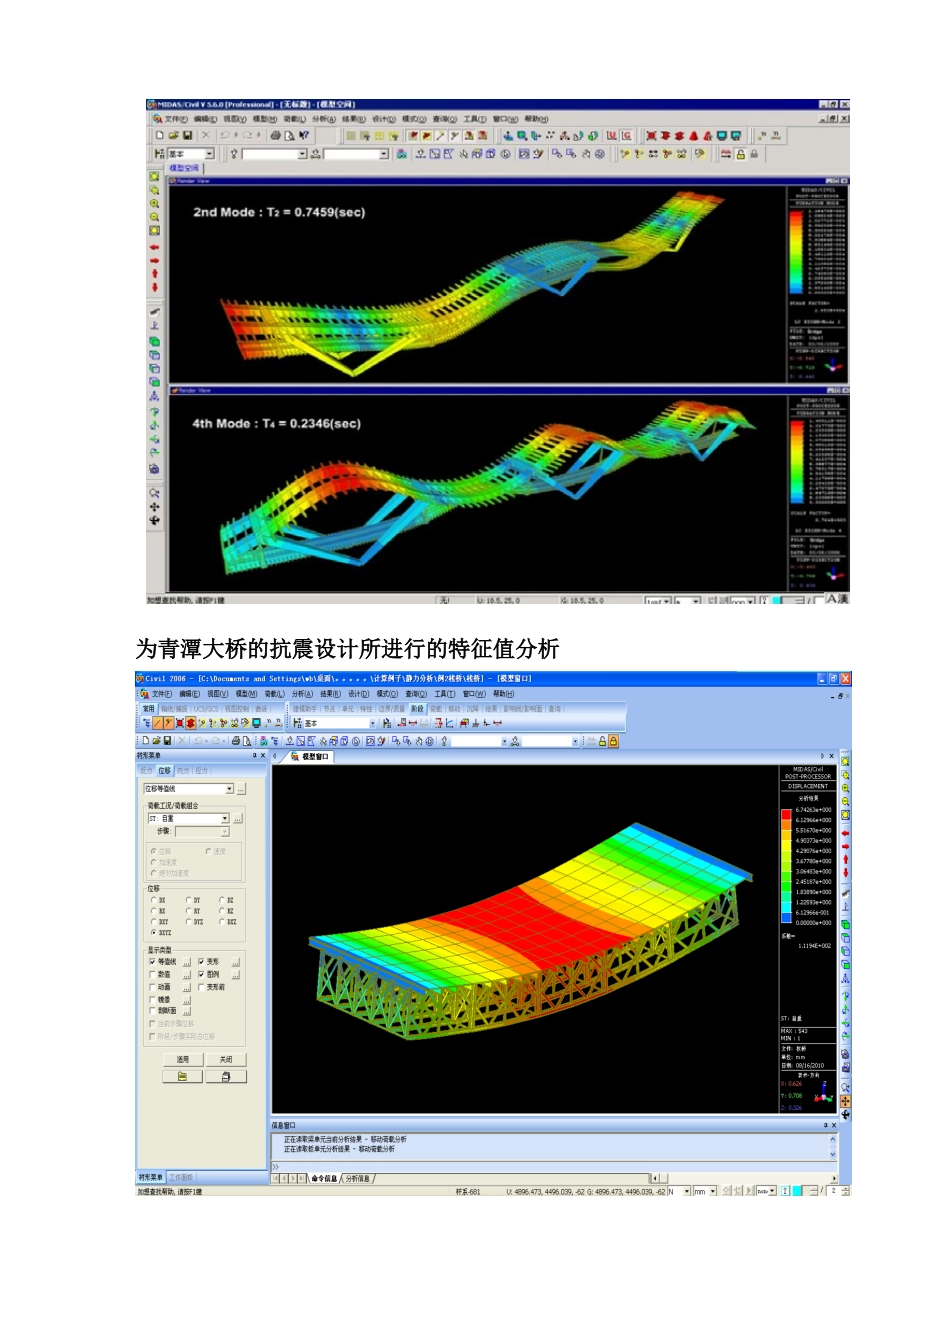Click the 关闭 button

pyautogui.click(x=226, y=1060)
